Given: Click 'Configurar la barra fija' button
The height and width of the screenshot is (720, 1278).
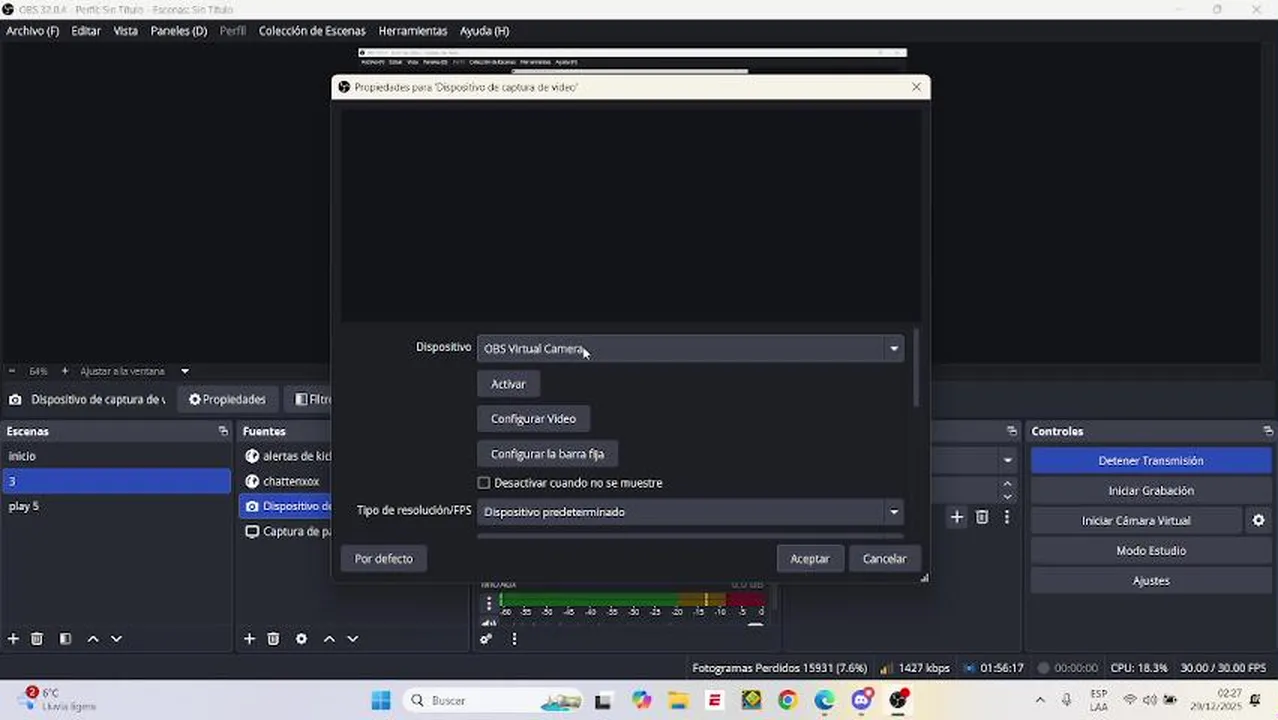Looking at the screenshot, I should [x=547, y=454].
